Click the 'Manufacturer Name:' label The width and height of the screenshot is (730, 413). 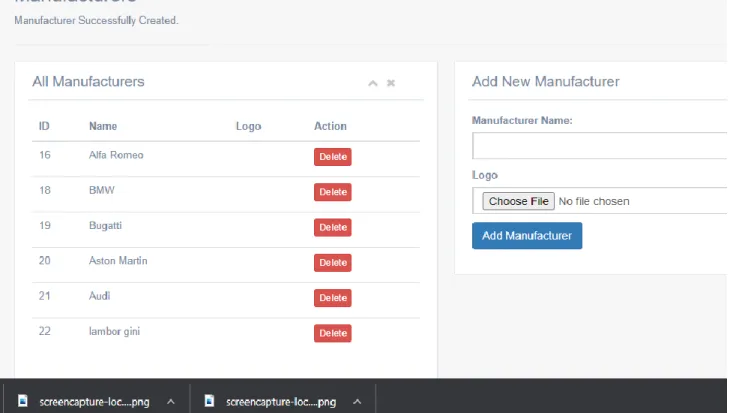(x=522, y=121)
